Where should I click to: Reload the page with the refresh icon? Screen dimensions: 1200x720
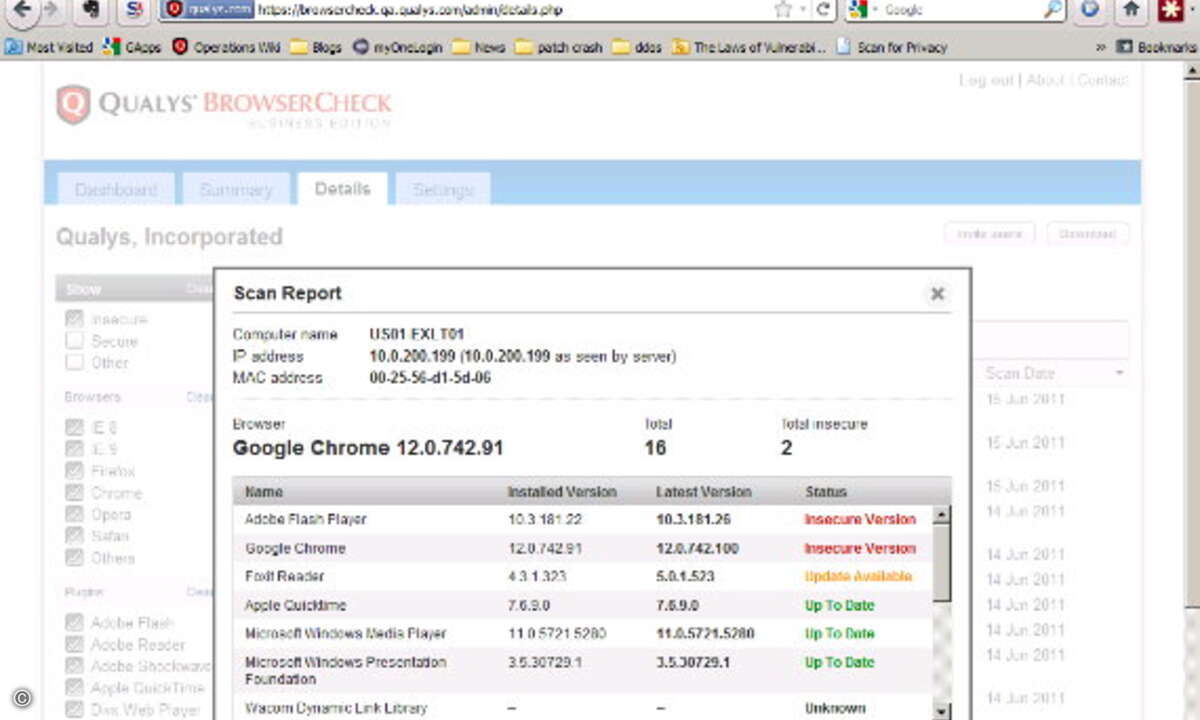(823, 10)
